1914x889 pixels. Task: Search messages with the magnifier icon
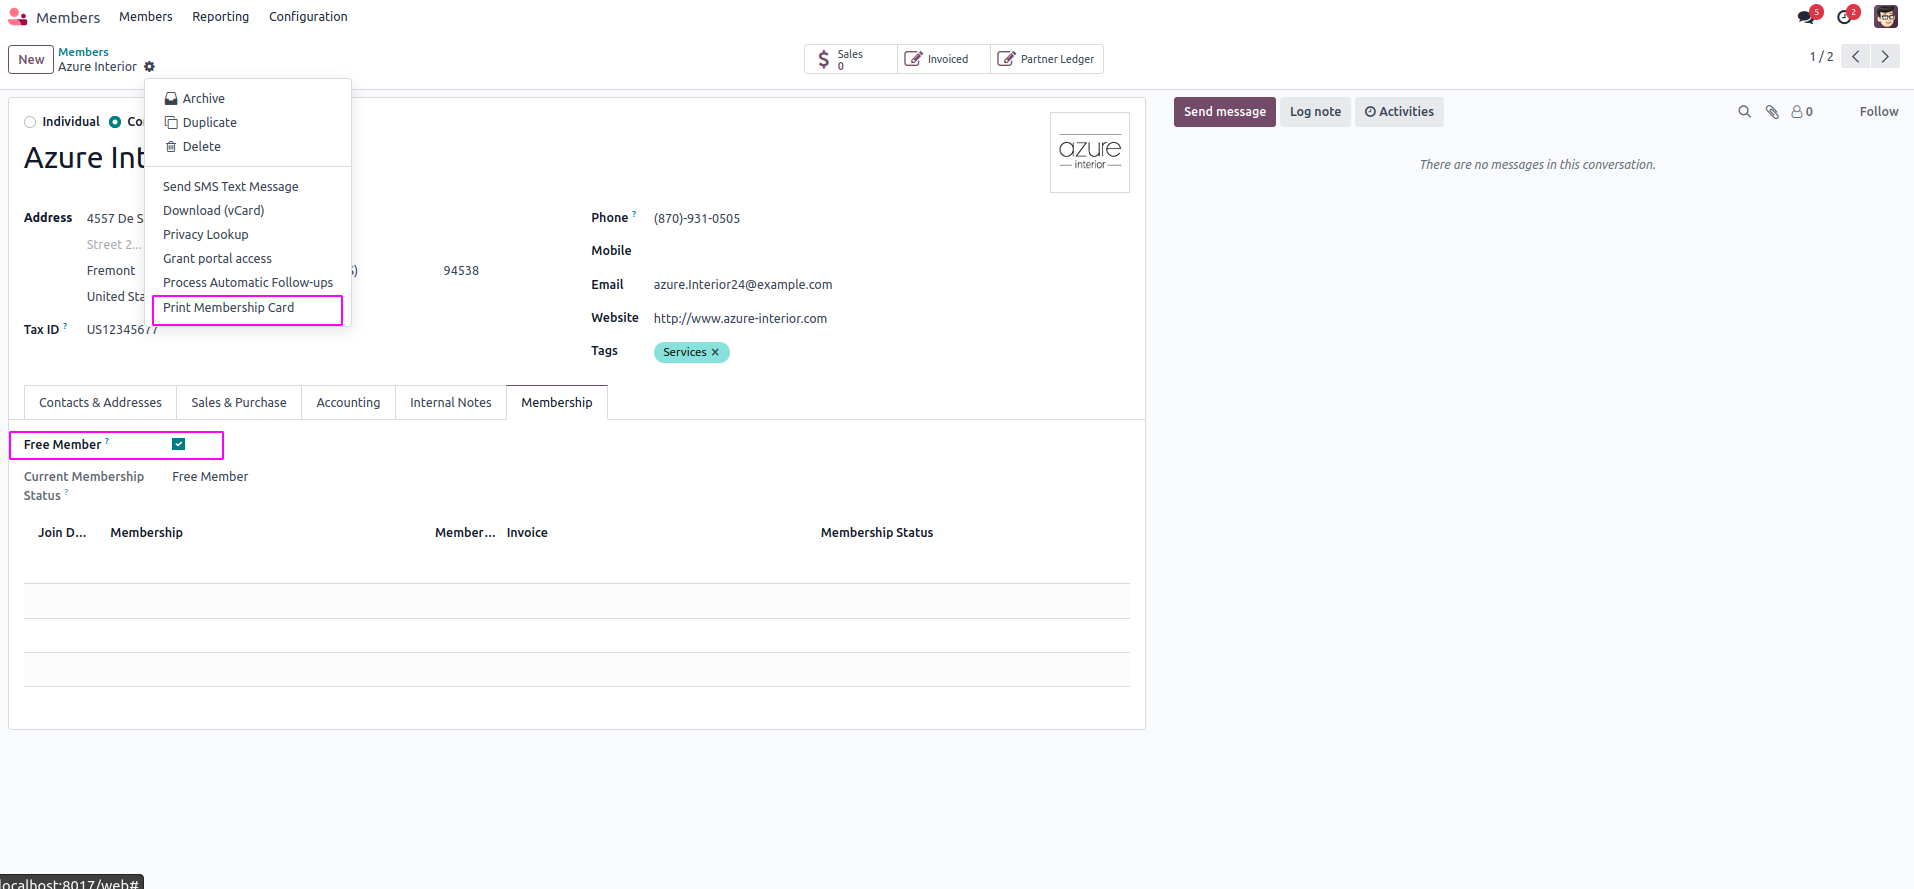click(x=1745, y=112)
